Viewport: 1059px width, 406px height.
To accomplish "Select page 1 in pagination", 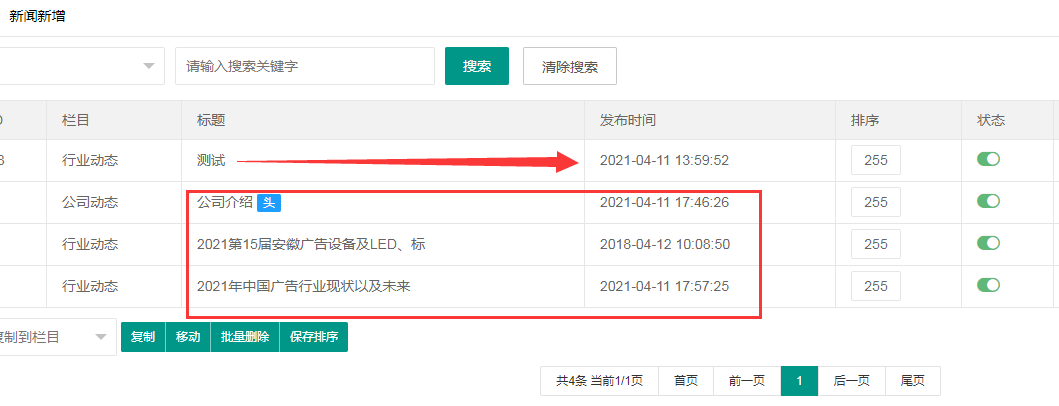I will pos(800,381).
